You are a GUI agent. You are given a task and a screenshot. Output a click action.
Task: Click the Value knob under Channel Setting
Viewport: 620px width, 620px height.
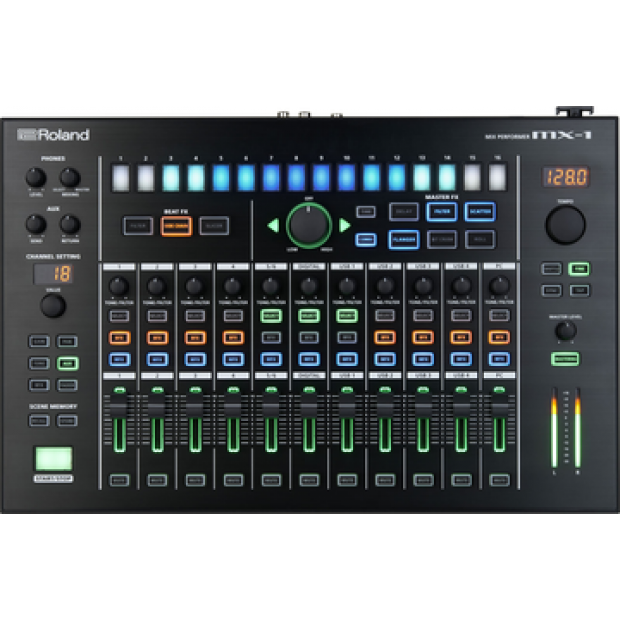pos(53,305)
